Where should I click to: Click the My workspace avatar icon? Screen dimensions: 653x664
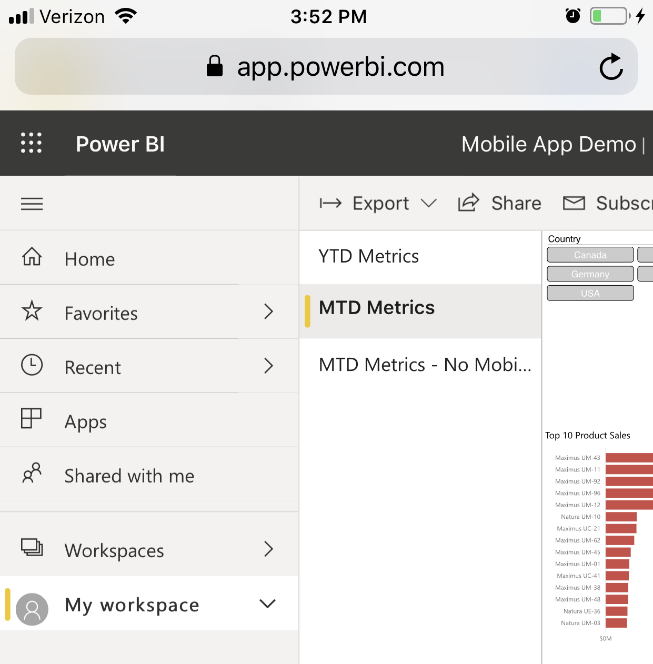tap(32, 609)
